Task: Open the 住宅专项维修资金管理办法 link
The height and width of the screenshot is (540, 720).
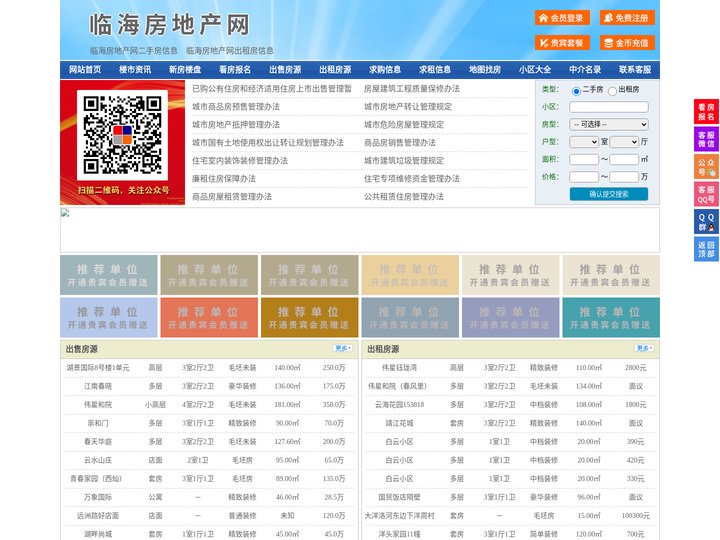Action: [412, 179]
